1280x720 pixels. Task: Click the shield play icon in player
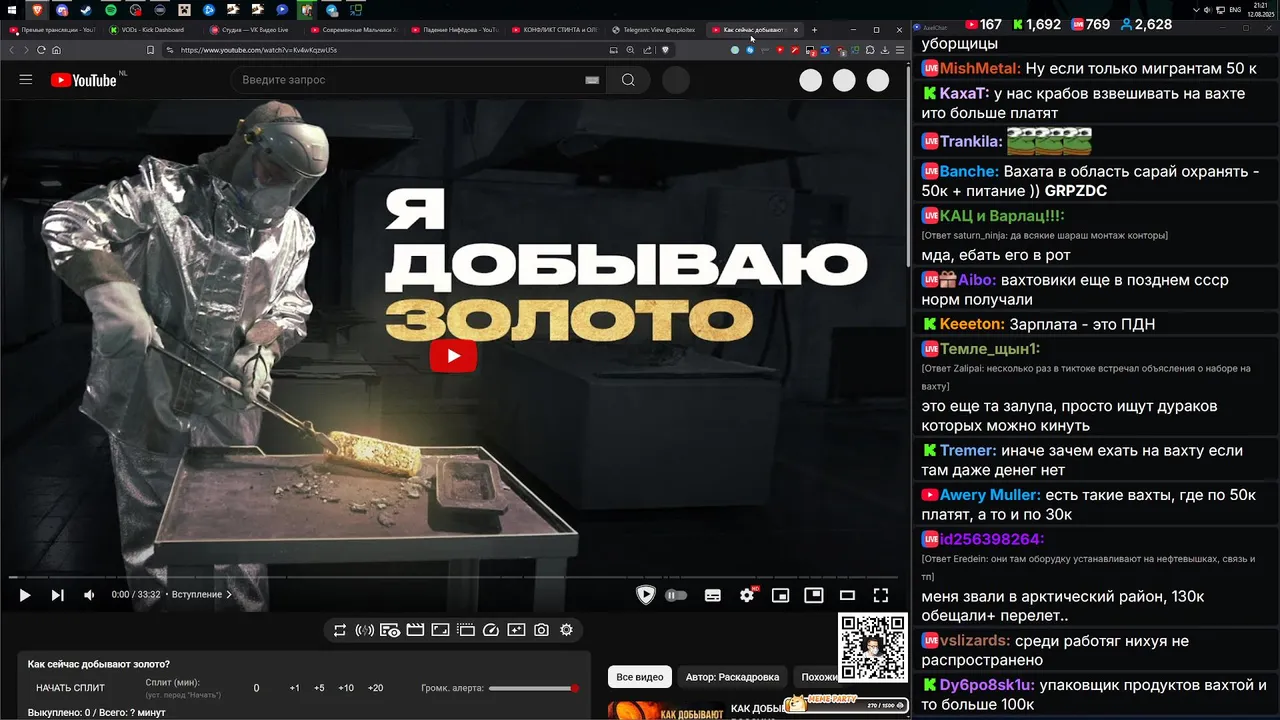coord(646,595)
